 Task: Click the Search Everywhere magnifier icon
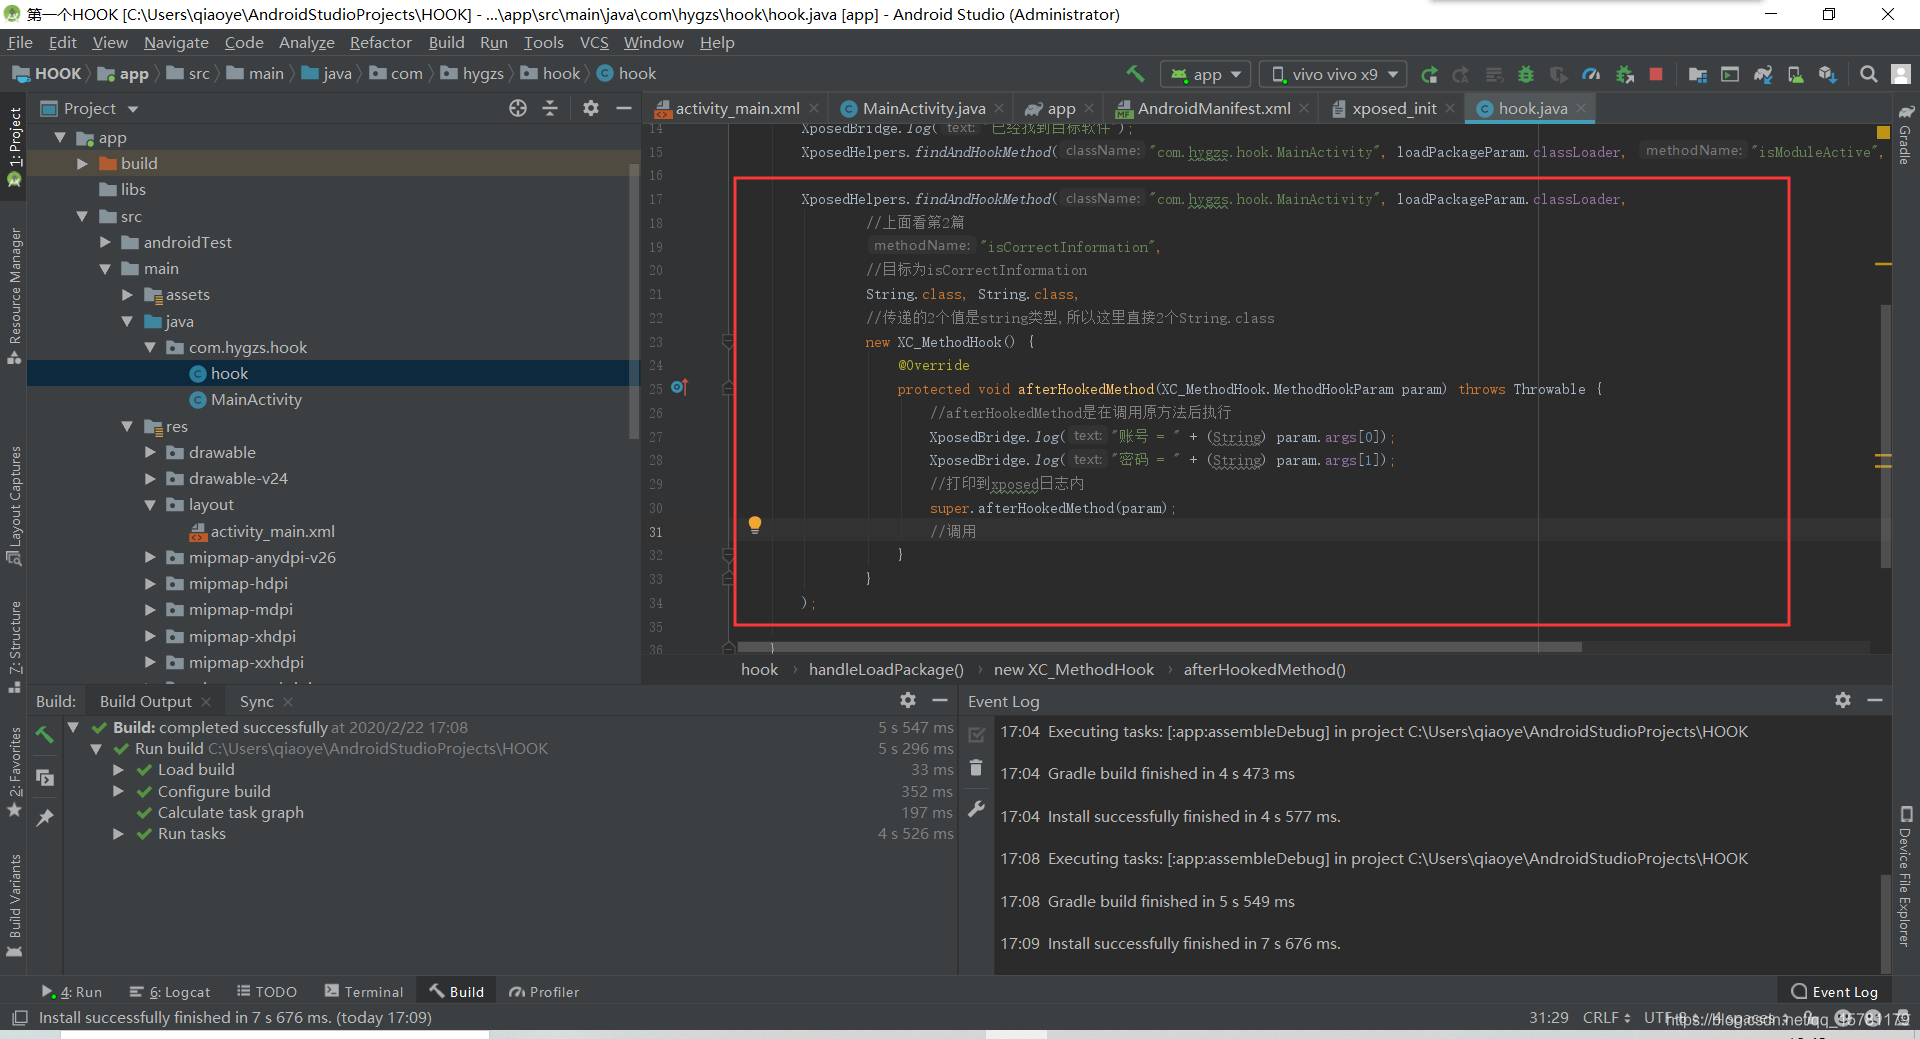(1868, 74)
